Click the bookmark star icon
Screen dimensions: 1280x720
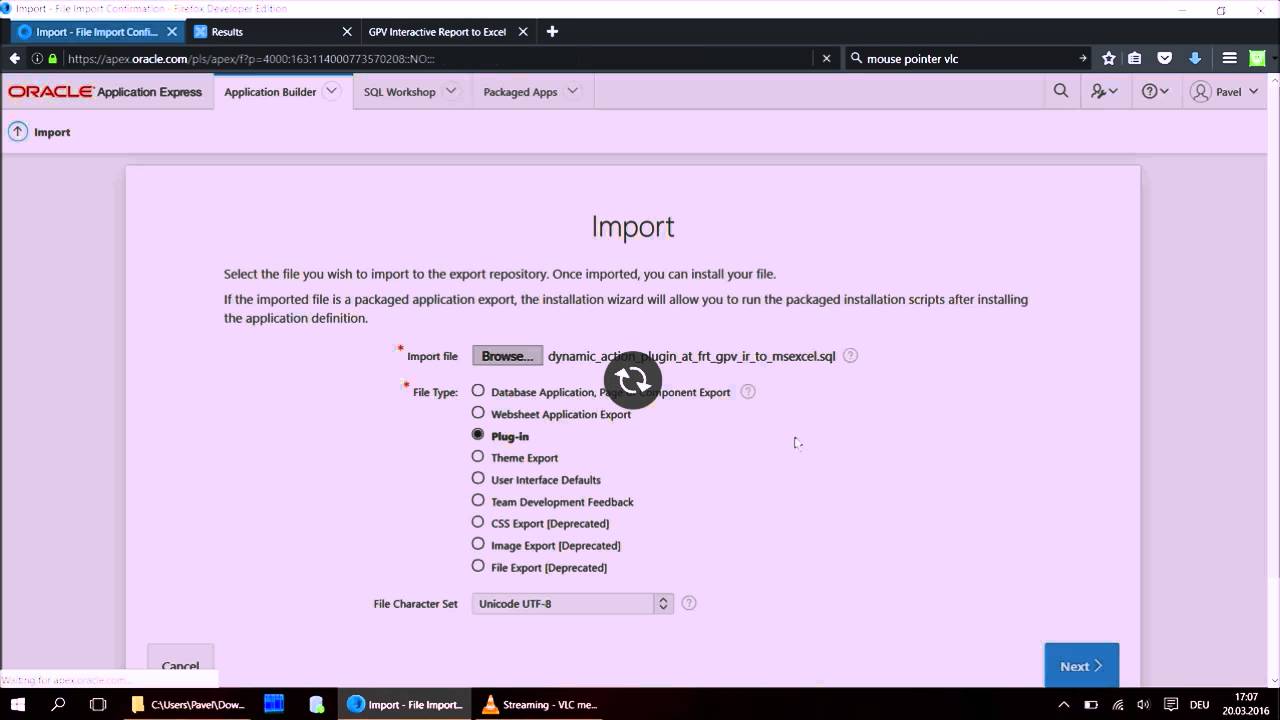point(1108,58)
